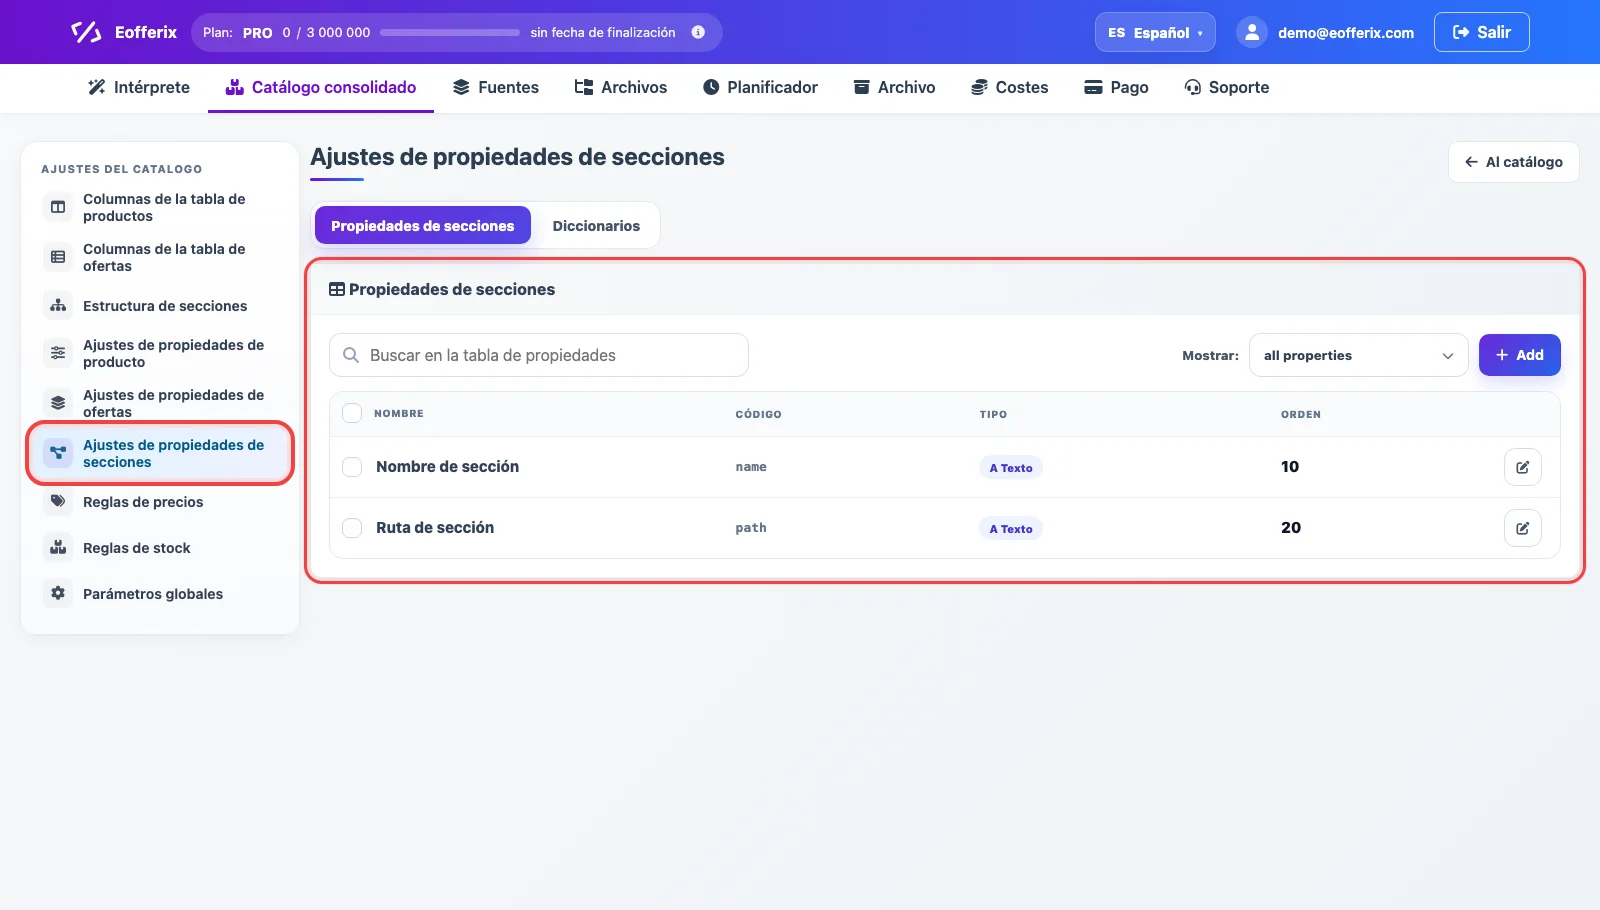Sort by the CÓDIGO column header
The height and width of the screenshot is (910, 1600).
[758, 414]
